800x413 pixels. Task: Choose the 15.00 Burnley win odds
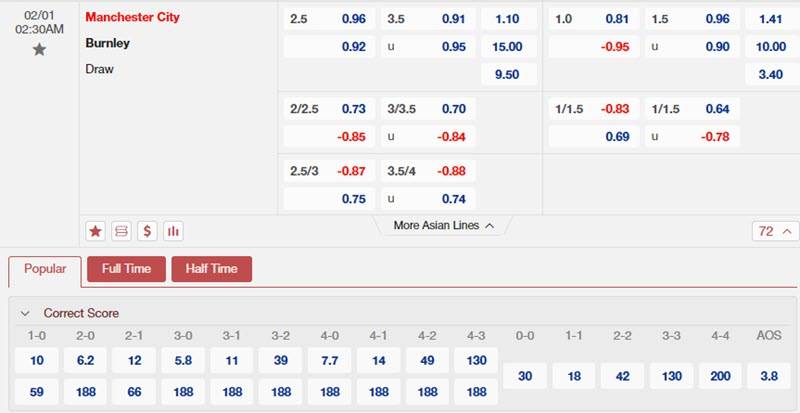[x=508, y=46]
